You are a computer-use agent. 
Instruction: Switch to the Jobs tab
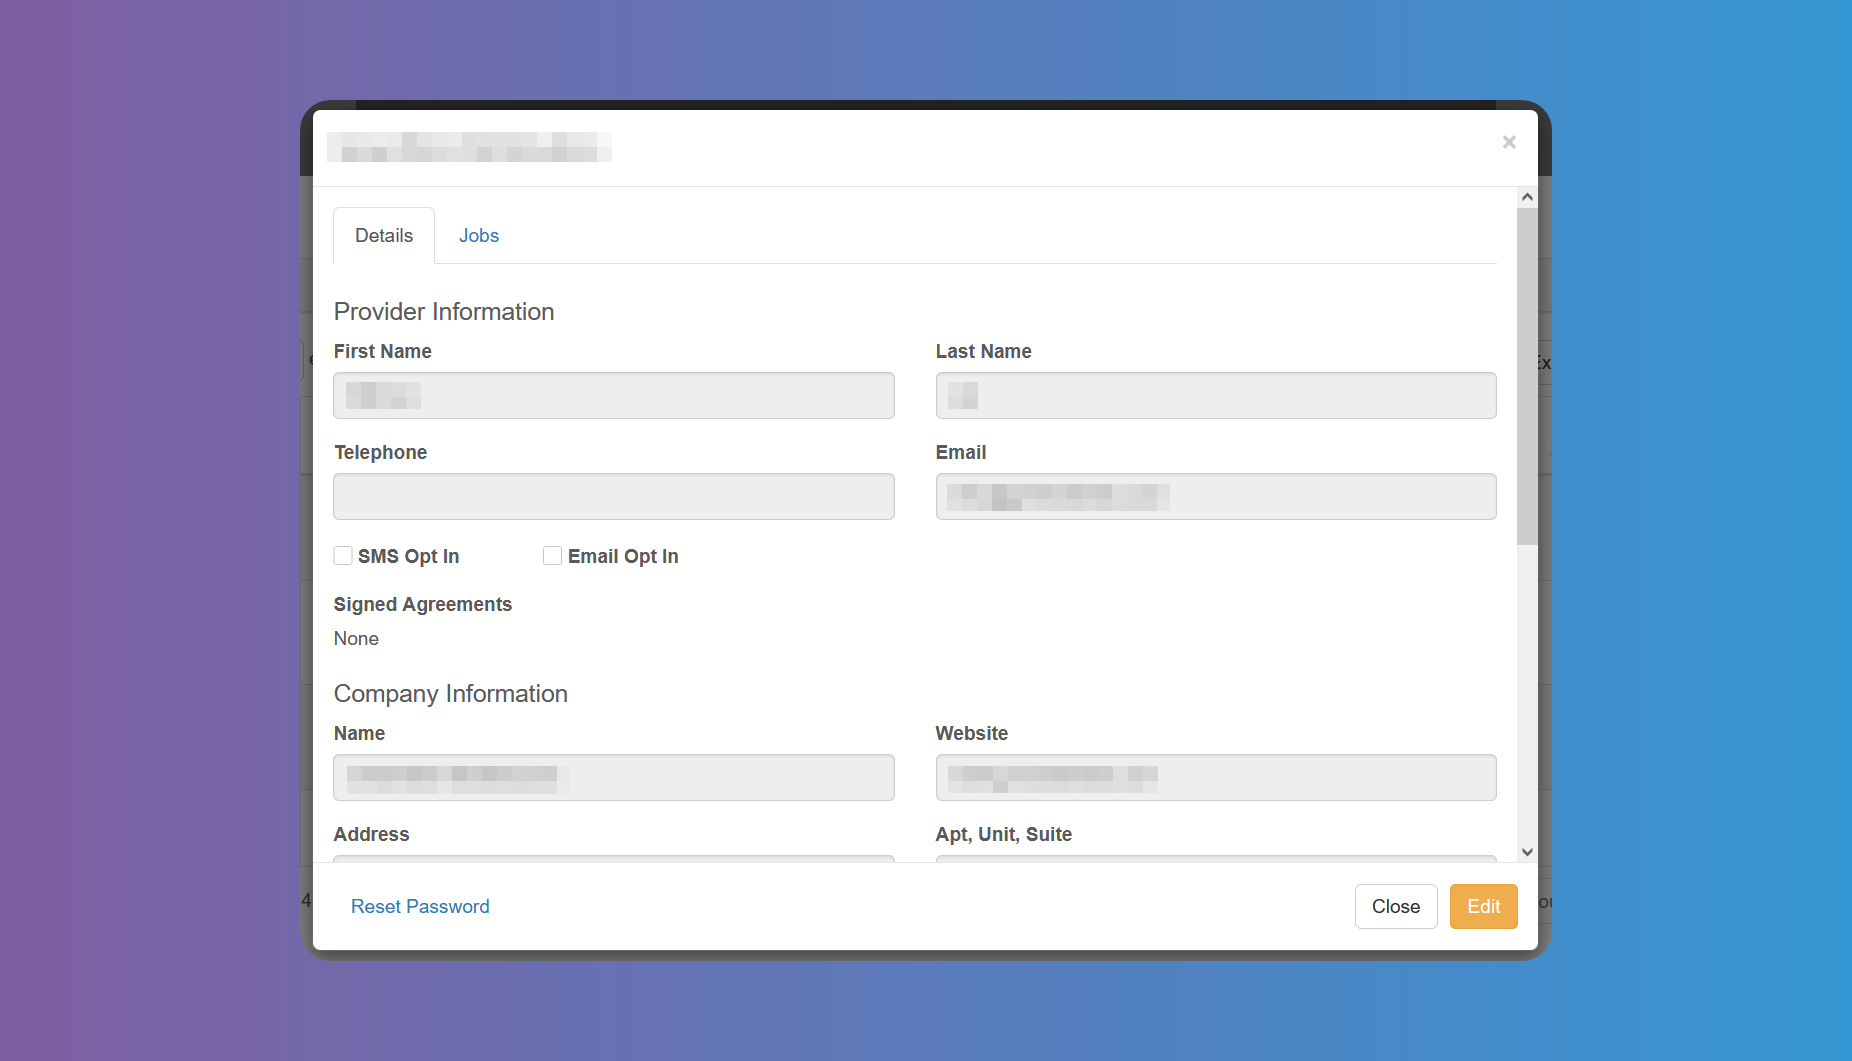479,235
